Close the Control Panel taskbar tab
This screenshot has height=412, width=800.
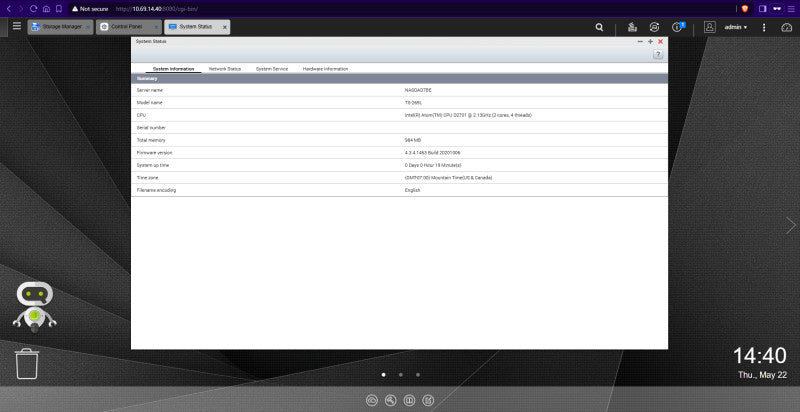[156, 27]
